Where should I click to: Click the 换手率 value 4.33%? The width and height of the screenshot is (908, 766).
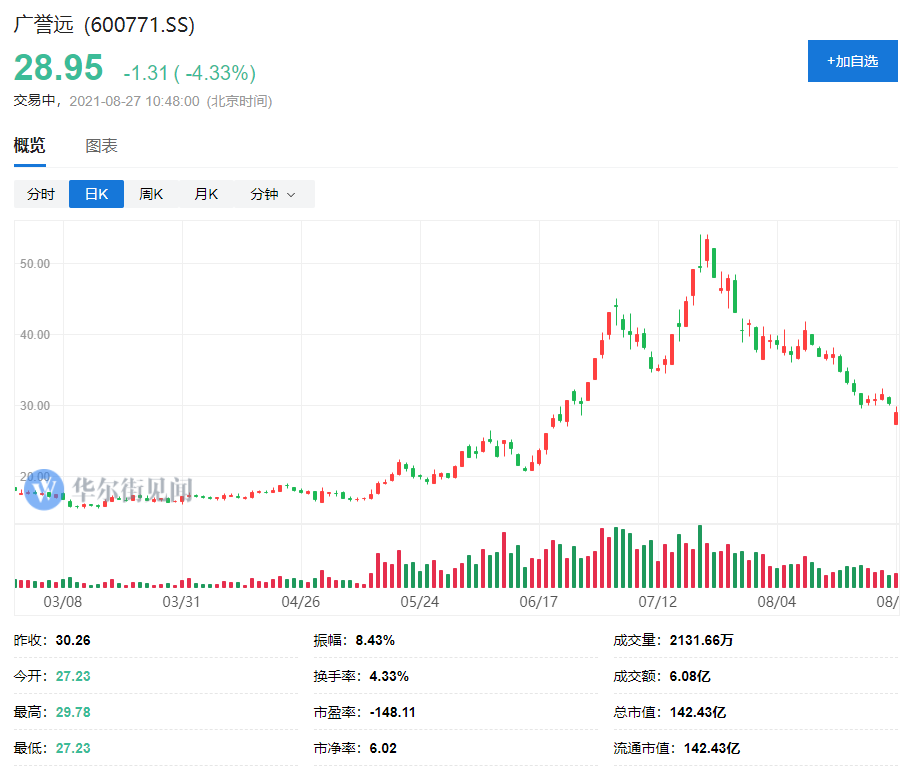coord(389,676)
